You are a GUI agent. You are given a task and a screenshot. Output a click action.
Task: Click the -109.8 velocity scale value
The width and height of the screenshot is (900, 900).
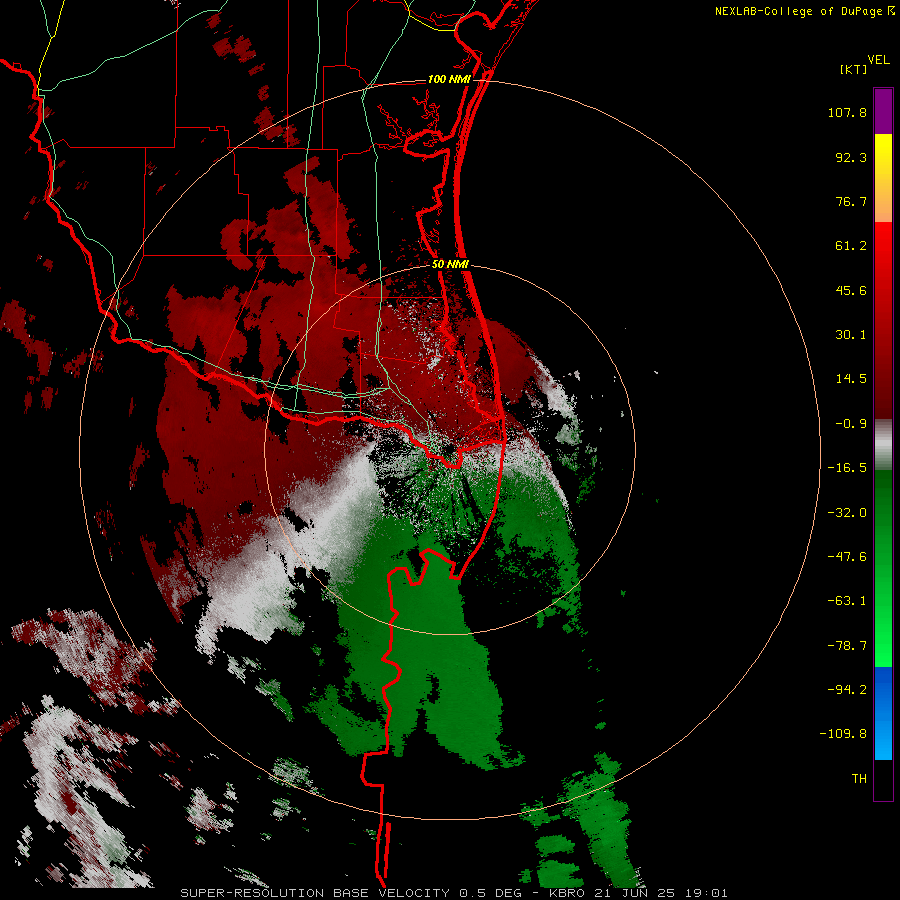click(x=843, y=734)
